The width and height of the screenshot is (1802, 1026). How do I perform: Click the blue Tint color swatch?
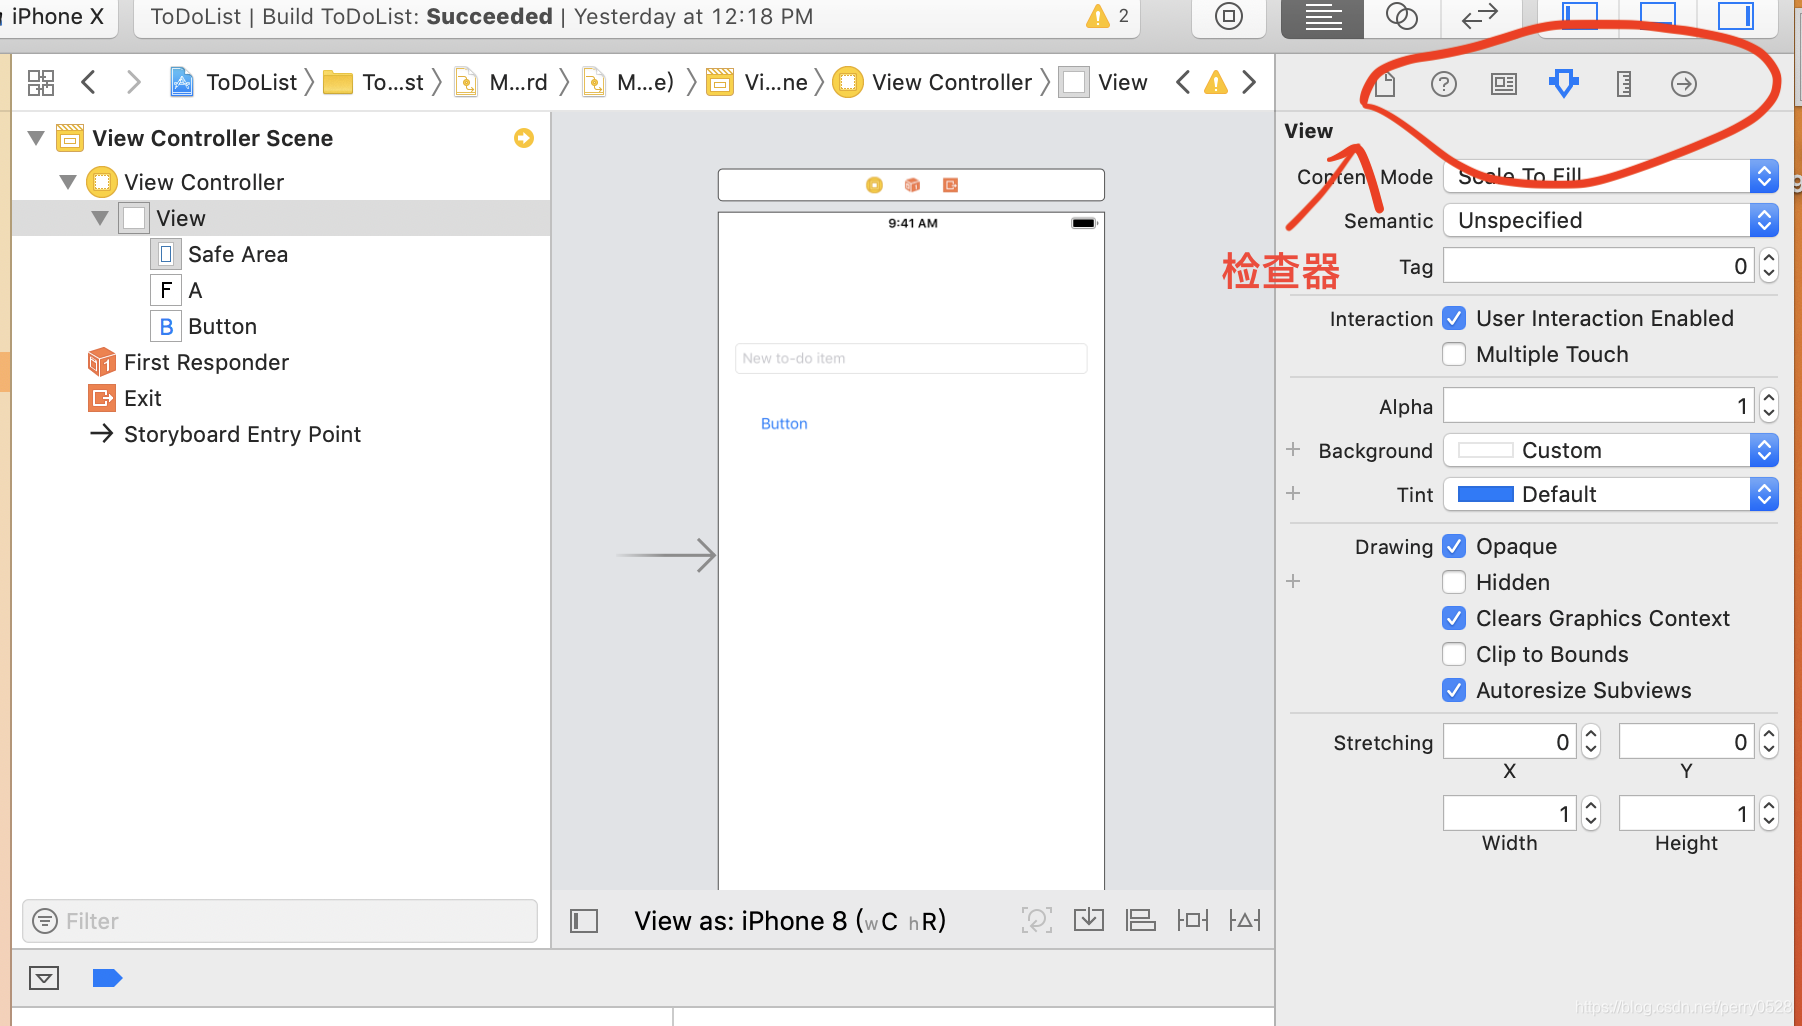pos(1485,494)
